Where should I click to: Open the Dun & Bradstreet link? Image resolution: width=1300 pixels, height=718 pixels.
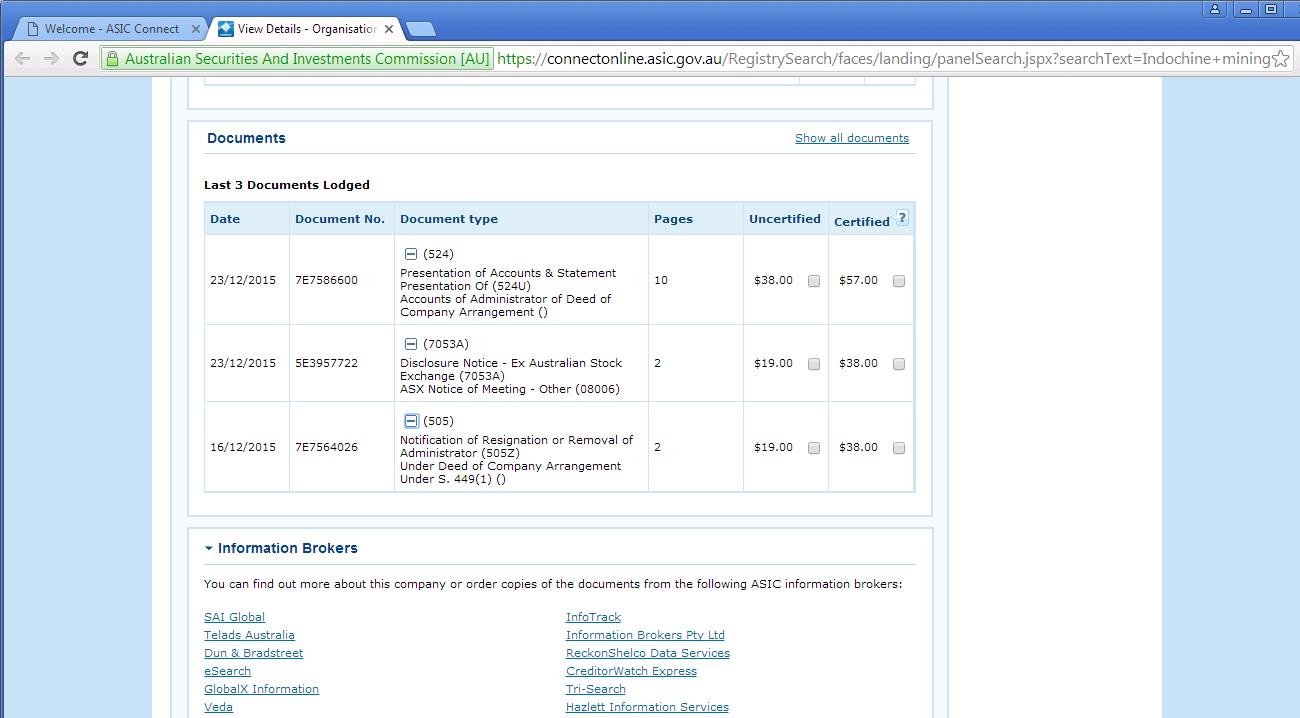[x=253, y=653]
